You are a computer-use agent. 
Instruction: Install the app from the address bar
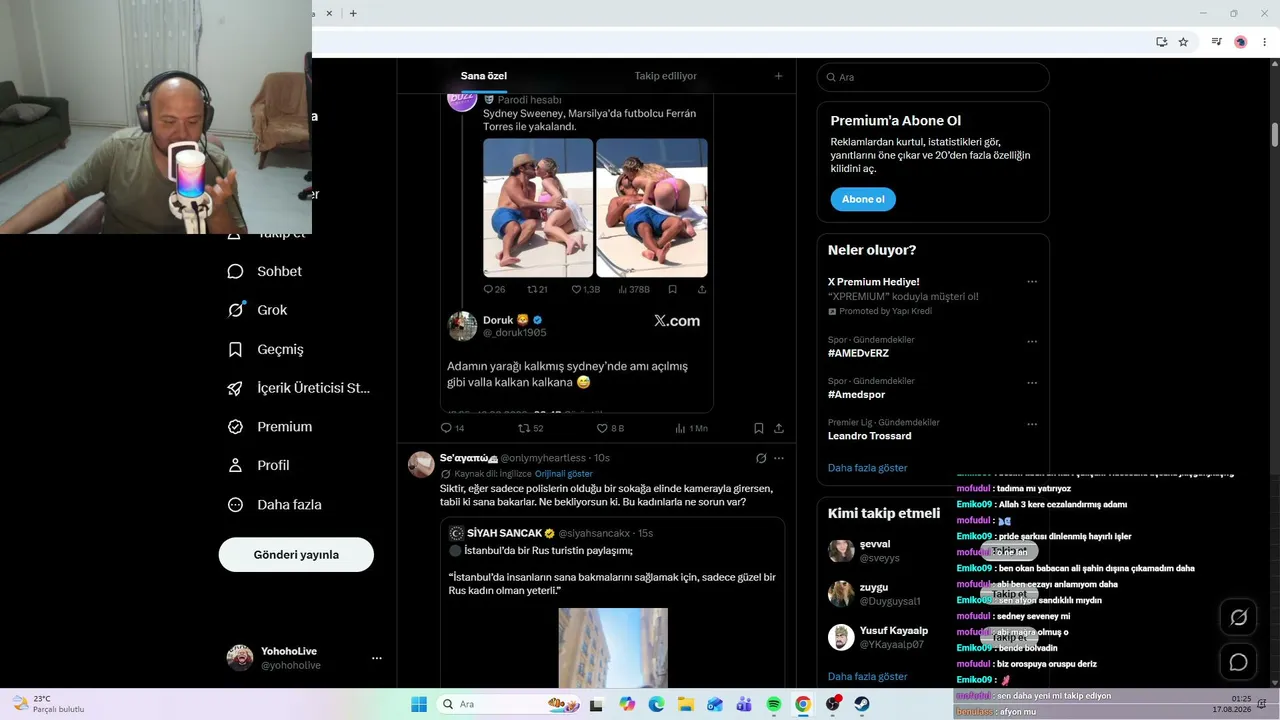click(x=1161, y=42)
